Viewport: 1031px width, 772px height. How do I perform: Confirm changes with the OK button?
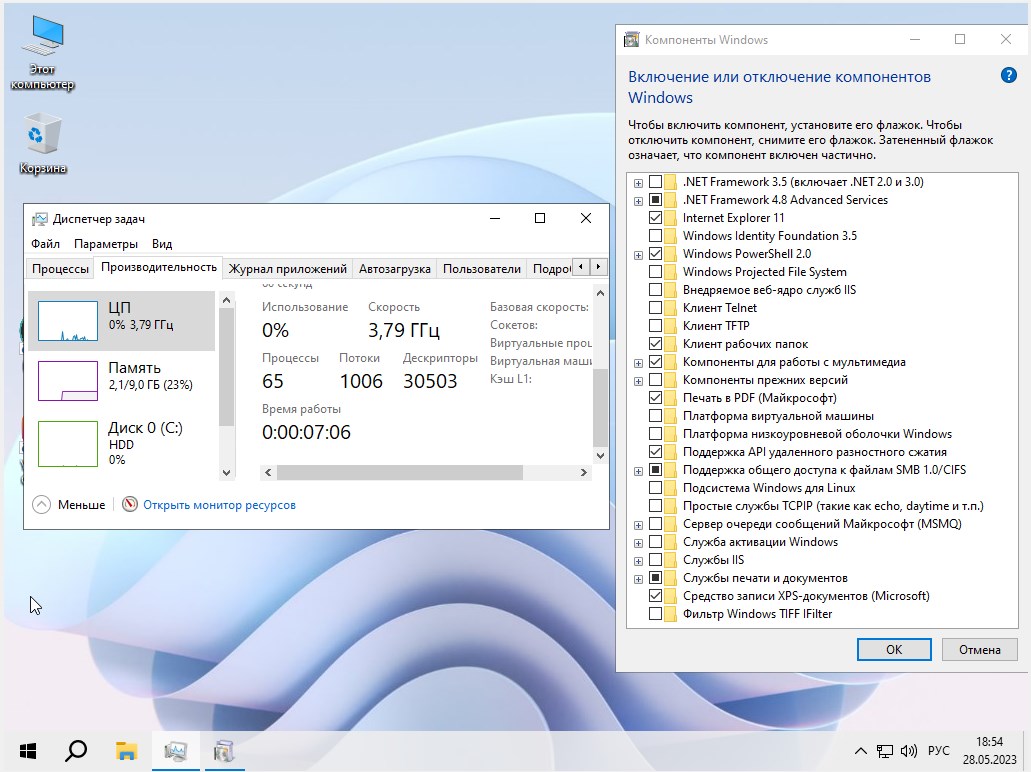click(x=893, y=649)
